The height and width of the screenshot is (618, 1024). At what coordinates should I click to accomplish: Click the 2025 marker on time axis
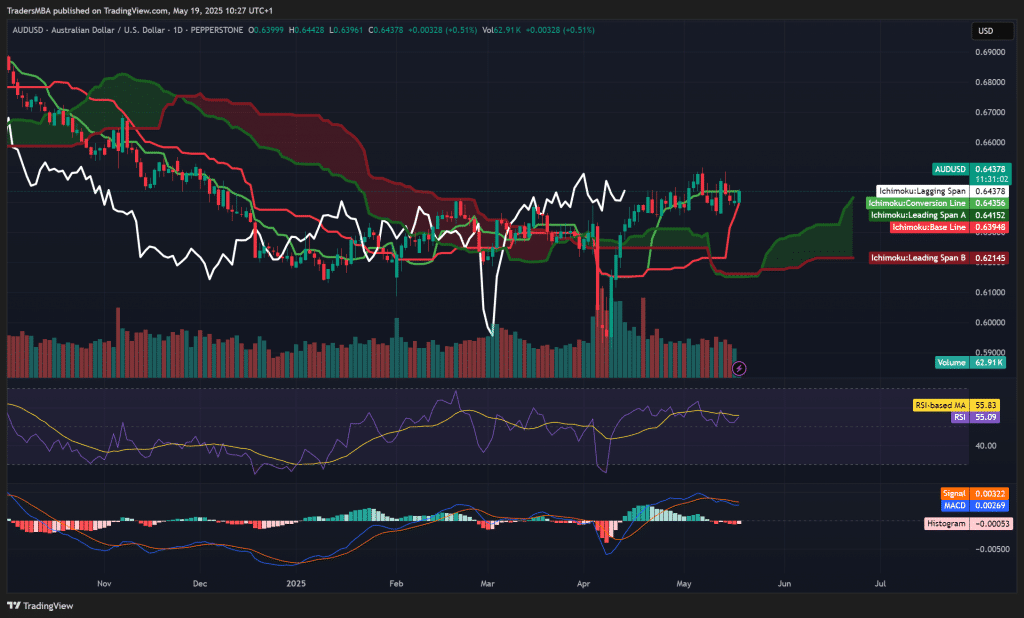295,581
